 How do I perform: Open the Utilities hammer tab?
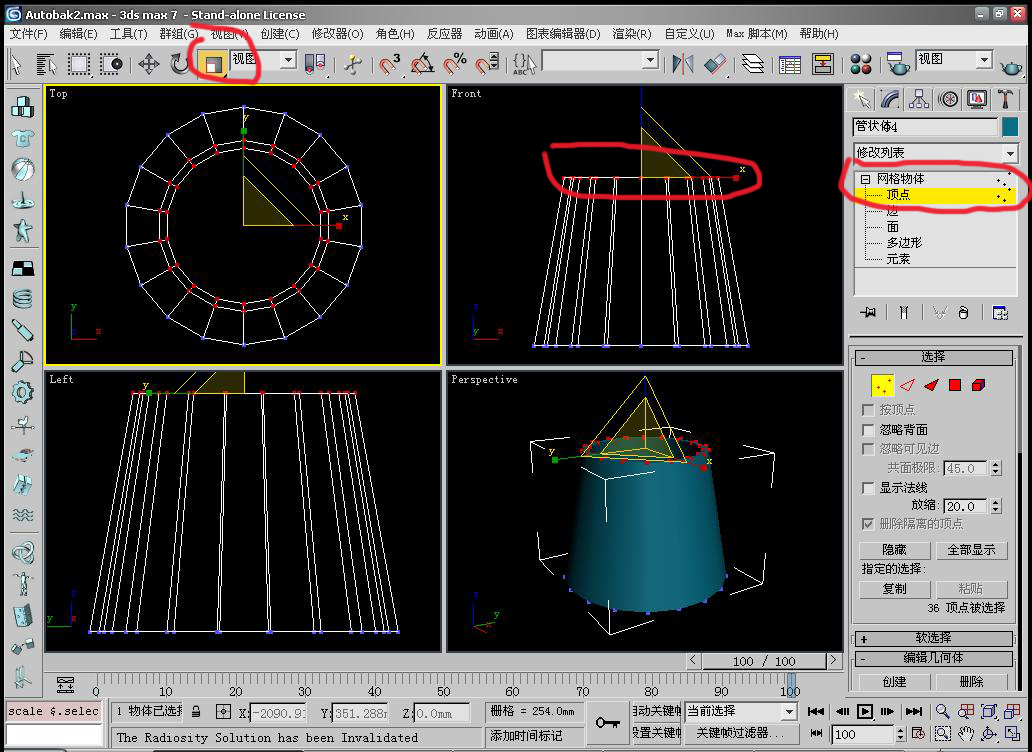click(1005, 99)
